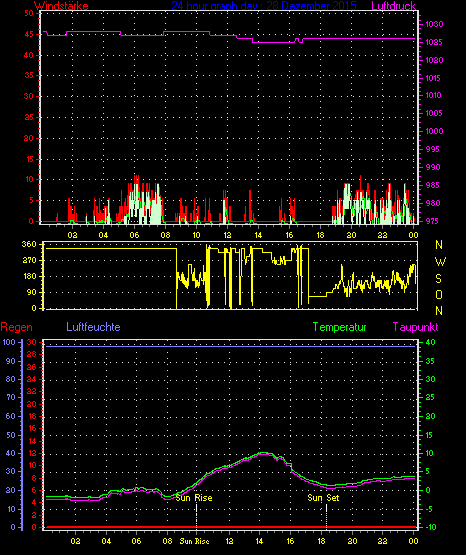Select the magenta Taupunkt legend label
The image size is (466, 555).
pyautogui.click(x=415, y=327)
